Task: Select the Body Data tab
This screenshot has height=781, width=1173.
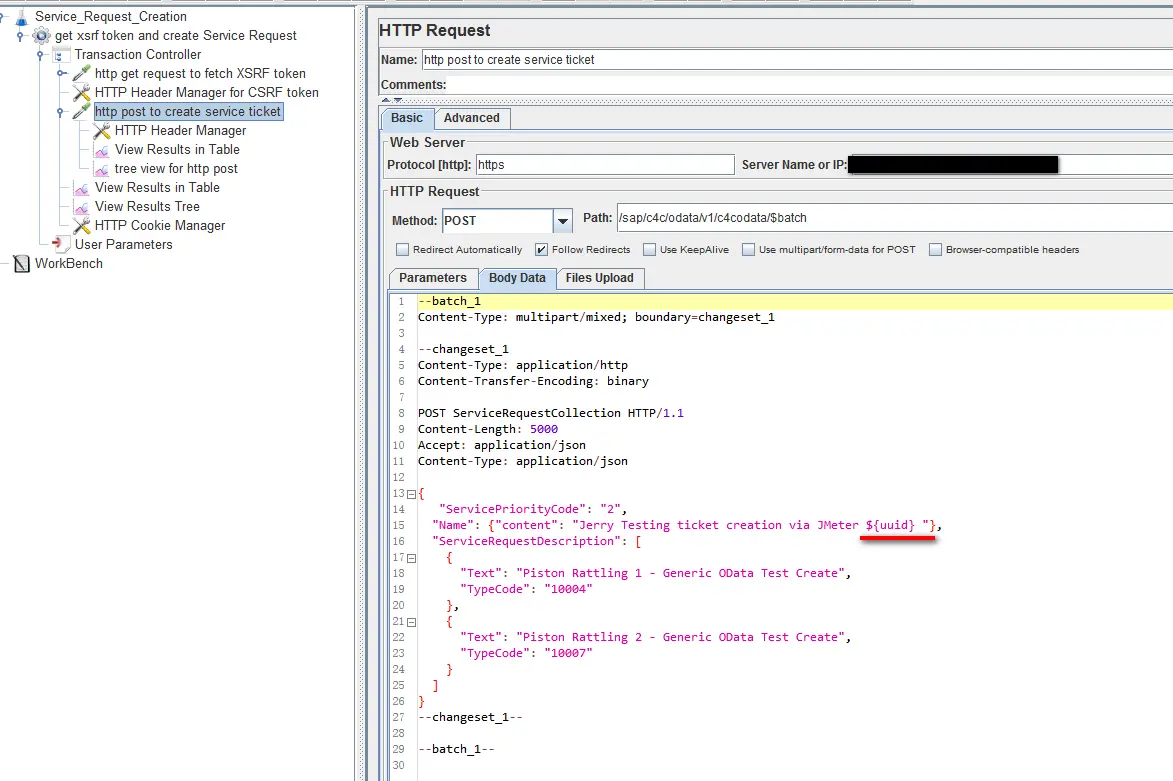Action: (x=518, y=278)
